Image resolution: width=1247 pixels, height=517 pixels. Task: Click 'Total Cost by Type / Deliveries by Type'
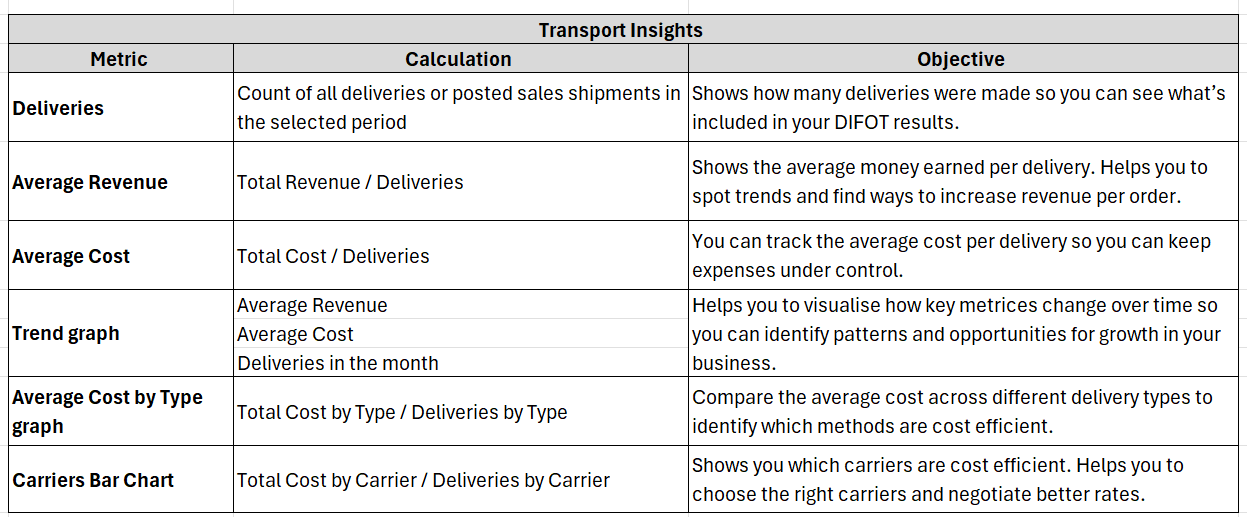[x=402, y=412]
